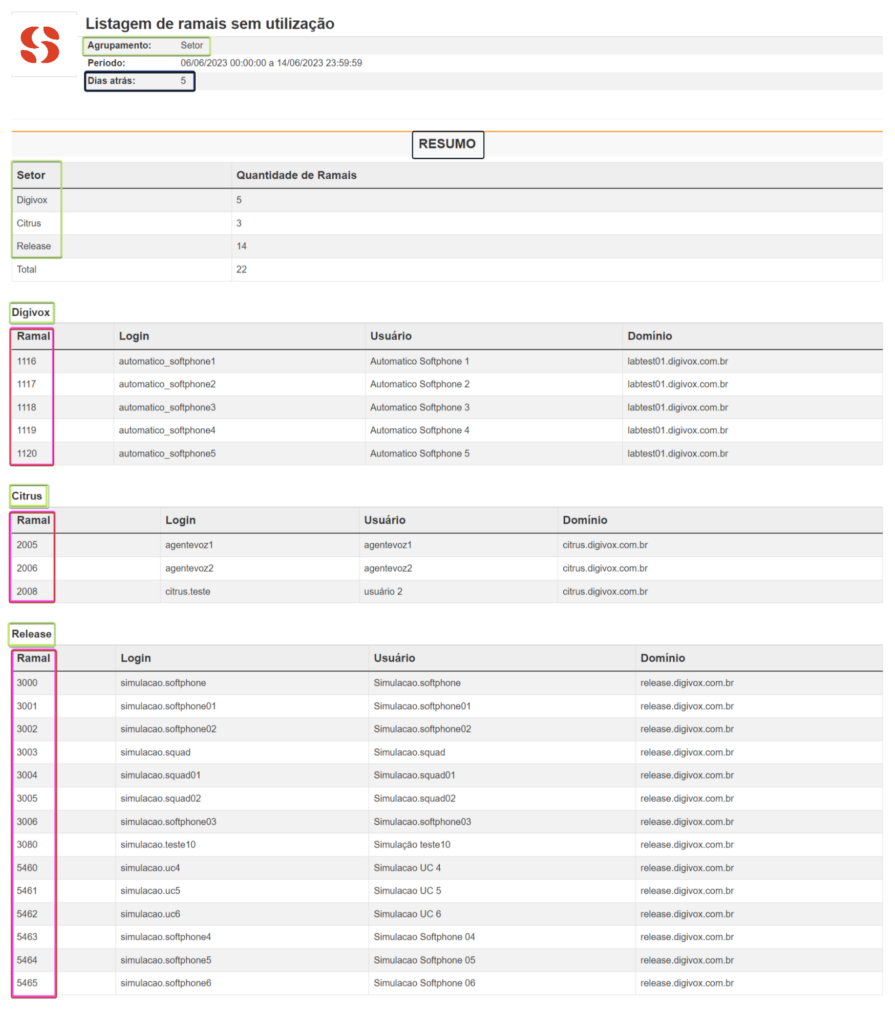Click user 'Automatico Softphone 2'
895x1024 pixels.
click(x=420, y=384)
